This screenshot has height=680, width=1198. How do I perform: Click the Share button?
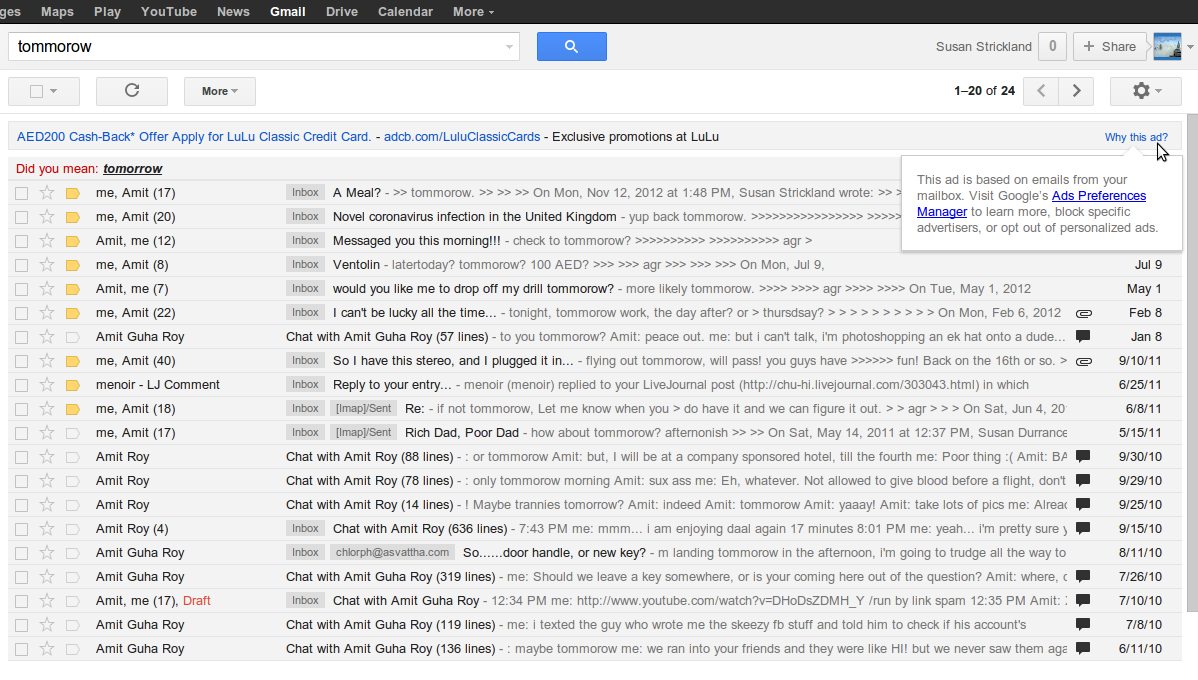[1109, 47]
